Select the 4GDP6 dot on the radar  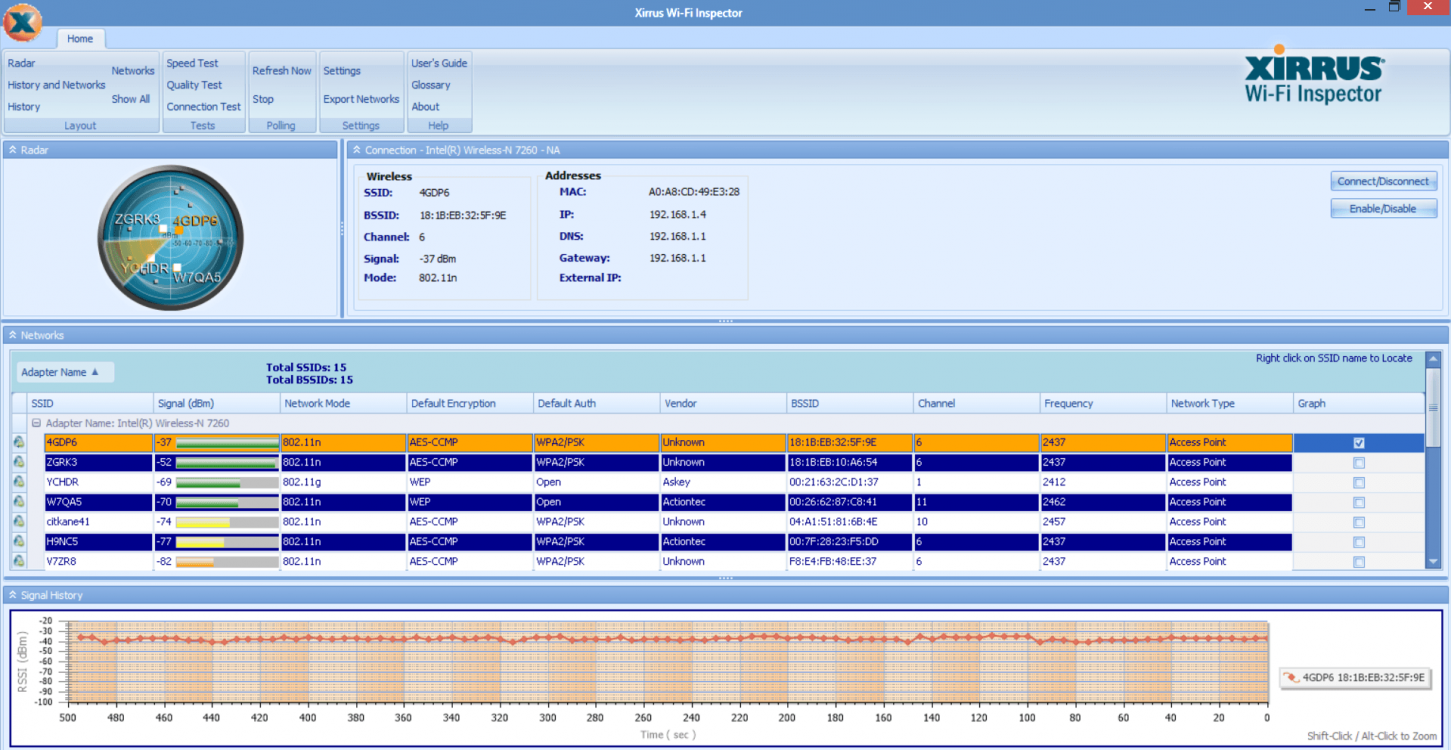179,230
